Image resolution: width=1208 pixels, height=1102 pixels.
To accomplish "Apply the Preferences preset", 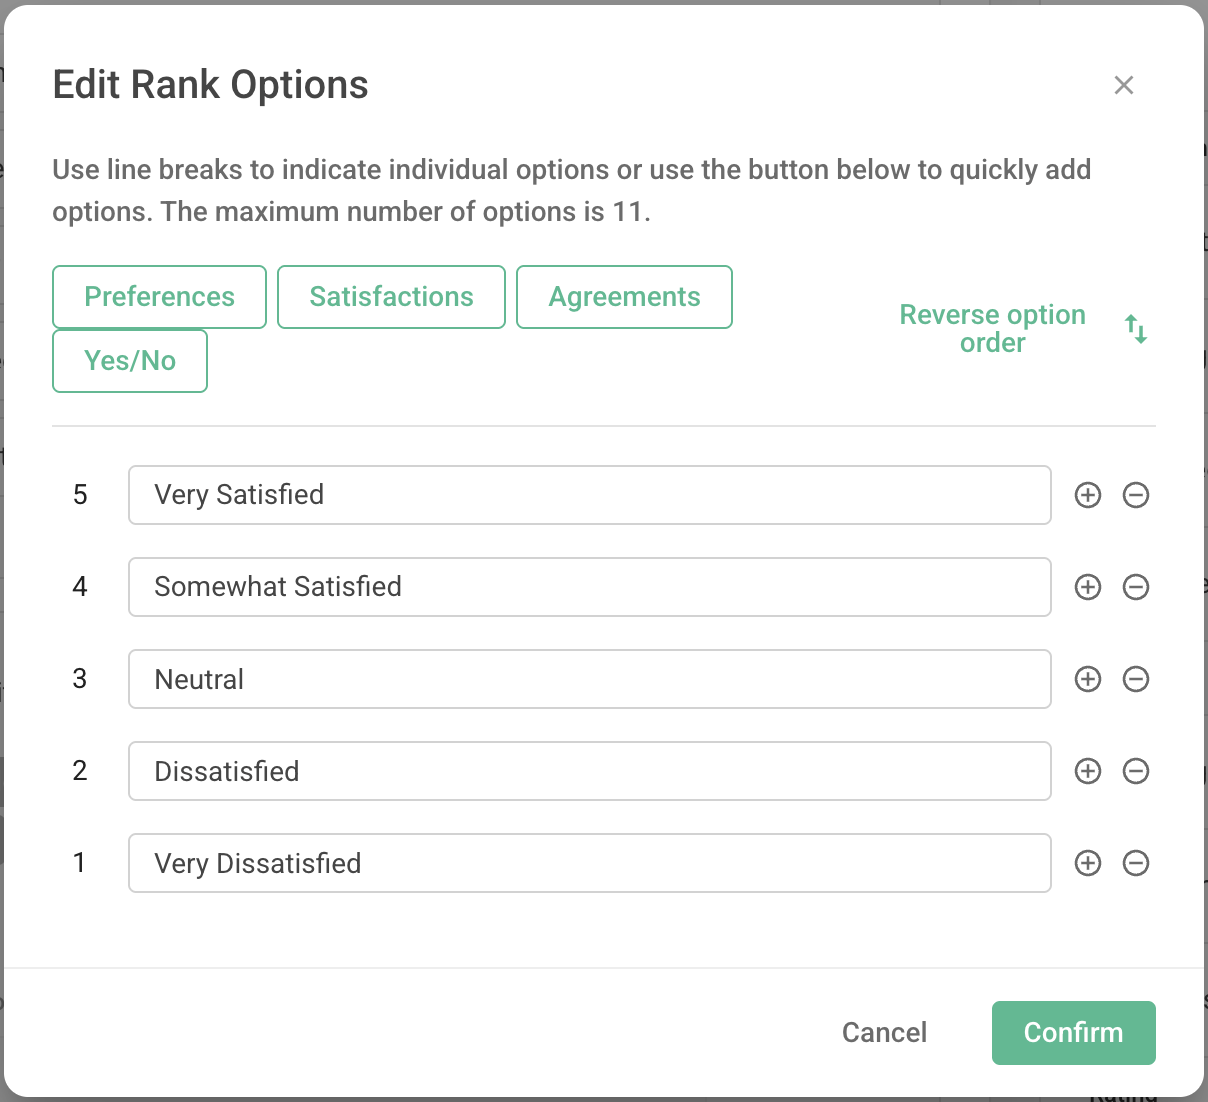I will tap(159, 296).
